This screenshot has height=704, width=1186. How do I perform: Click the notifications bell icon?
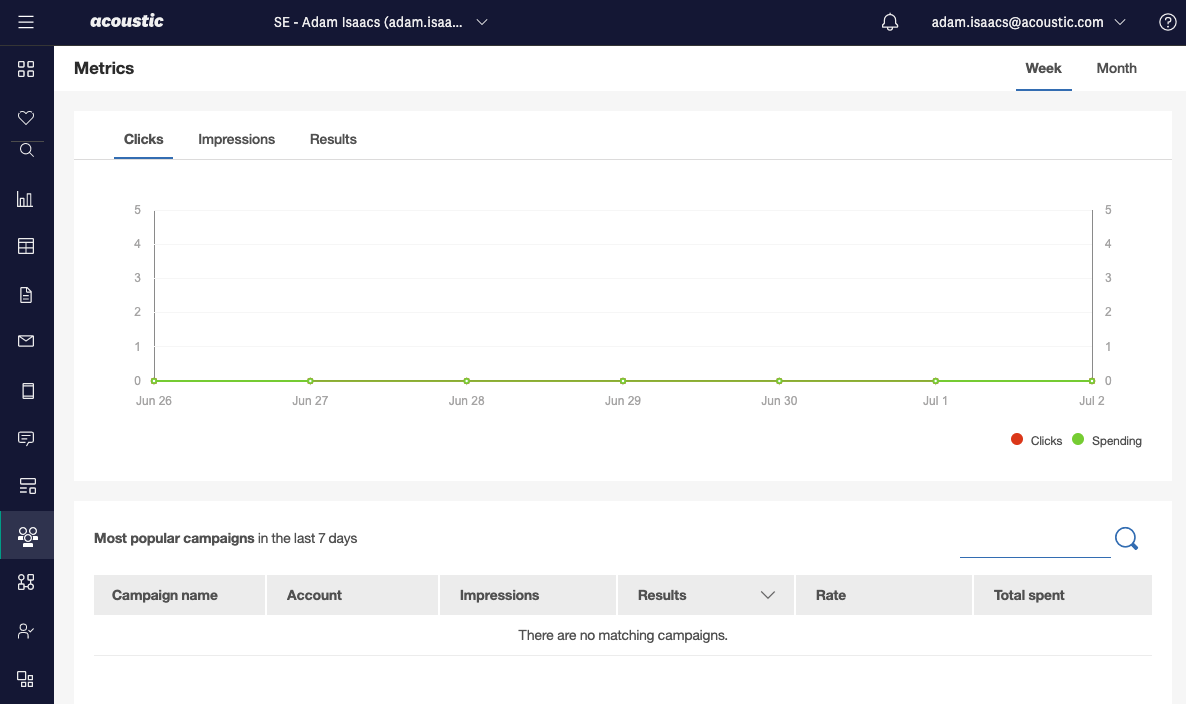[890, 22]
